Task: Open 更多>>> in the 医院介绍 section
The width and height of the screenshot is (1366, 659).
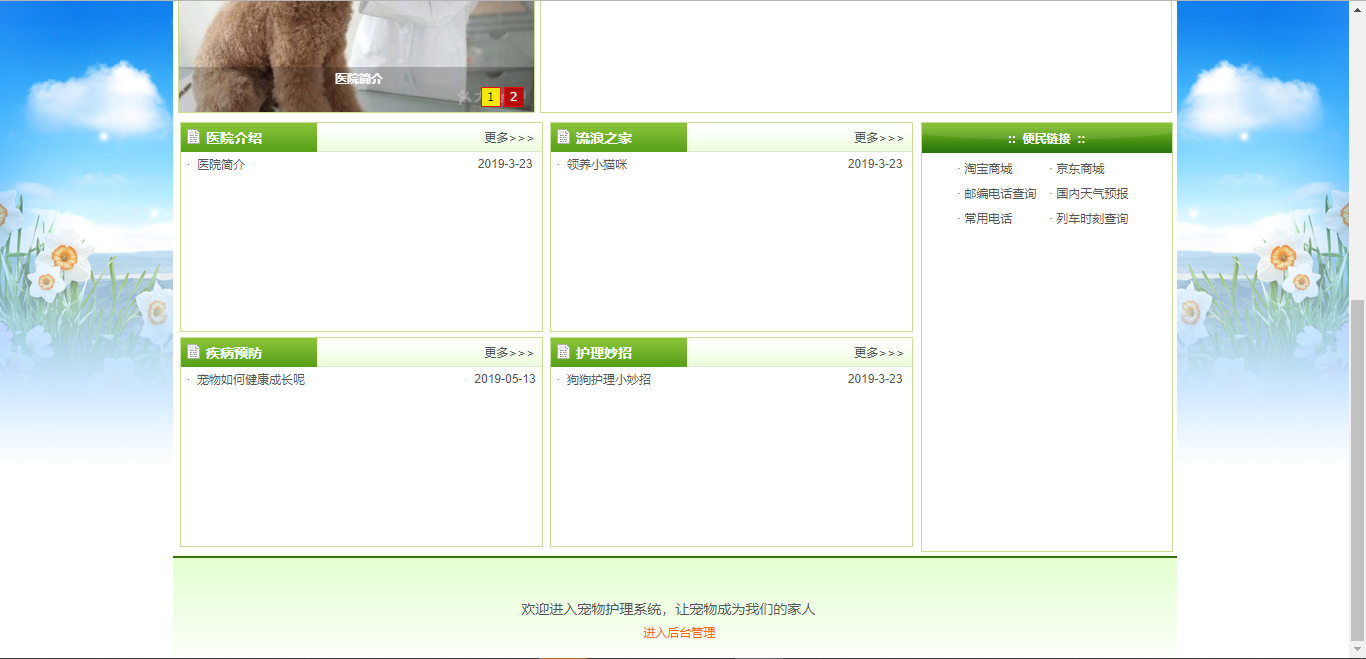Action: (x=509, y=138)
